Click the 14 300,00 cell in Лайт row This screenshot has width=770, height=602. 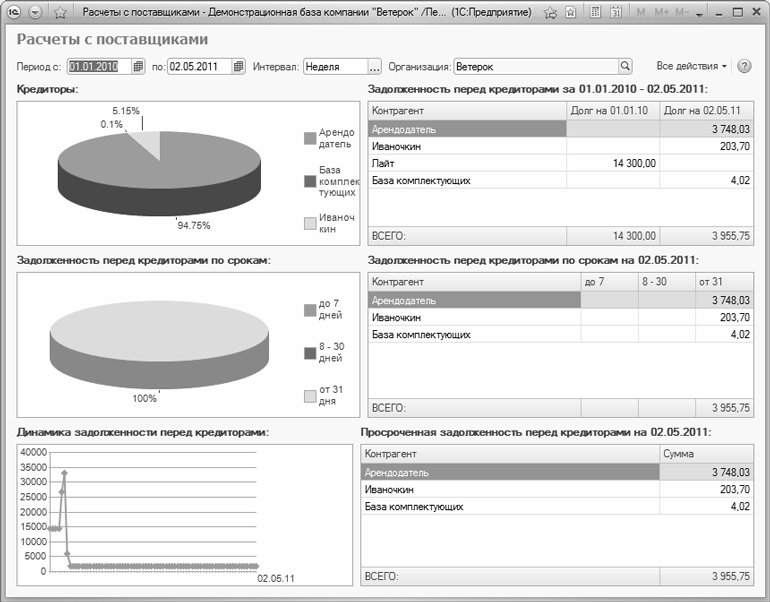tap(613, 164)
